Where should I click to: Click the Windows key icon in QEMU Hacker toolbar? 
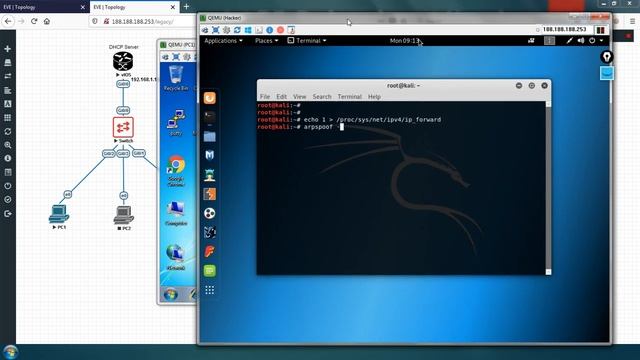point(248,30)
